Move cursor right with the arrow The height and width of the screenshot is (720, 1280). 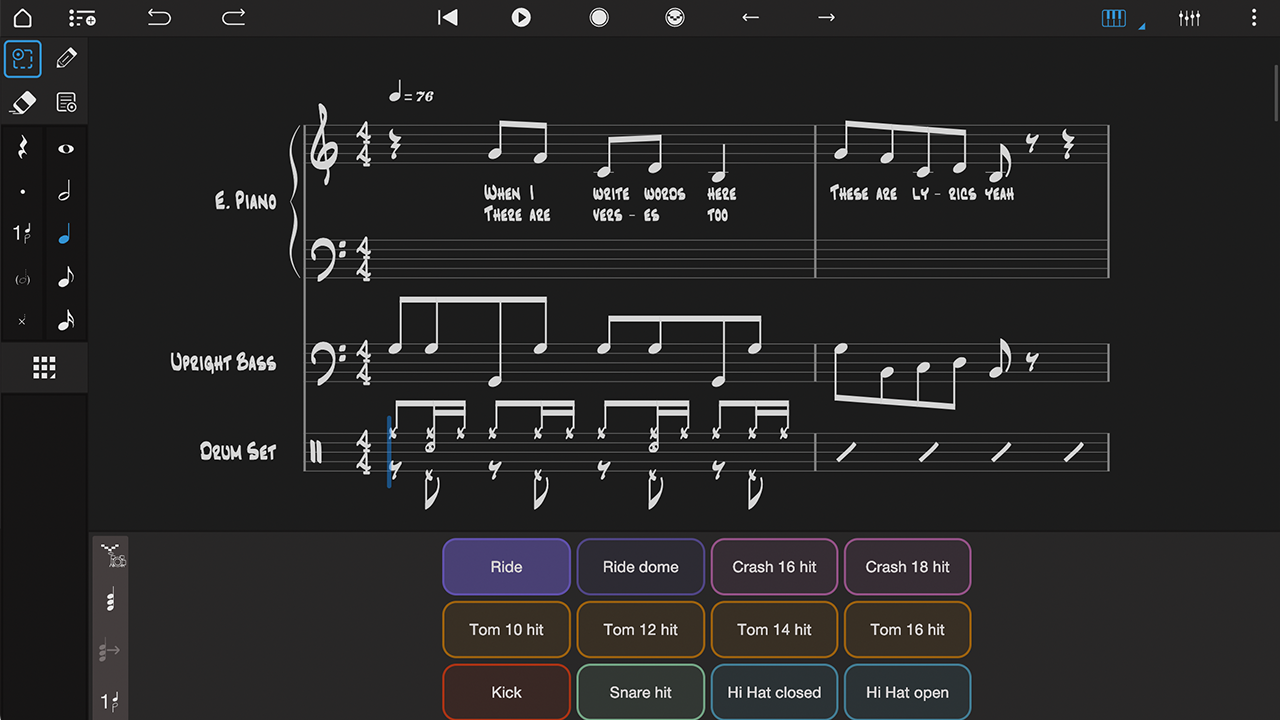[826, 17]
